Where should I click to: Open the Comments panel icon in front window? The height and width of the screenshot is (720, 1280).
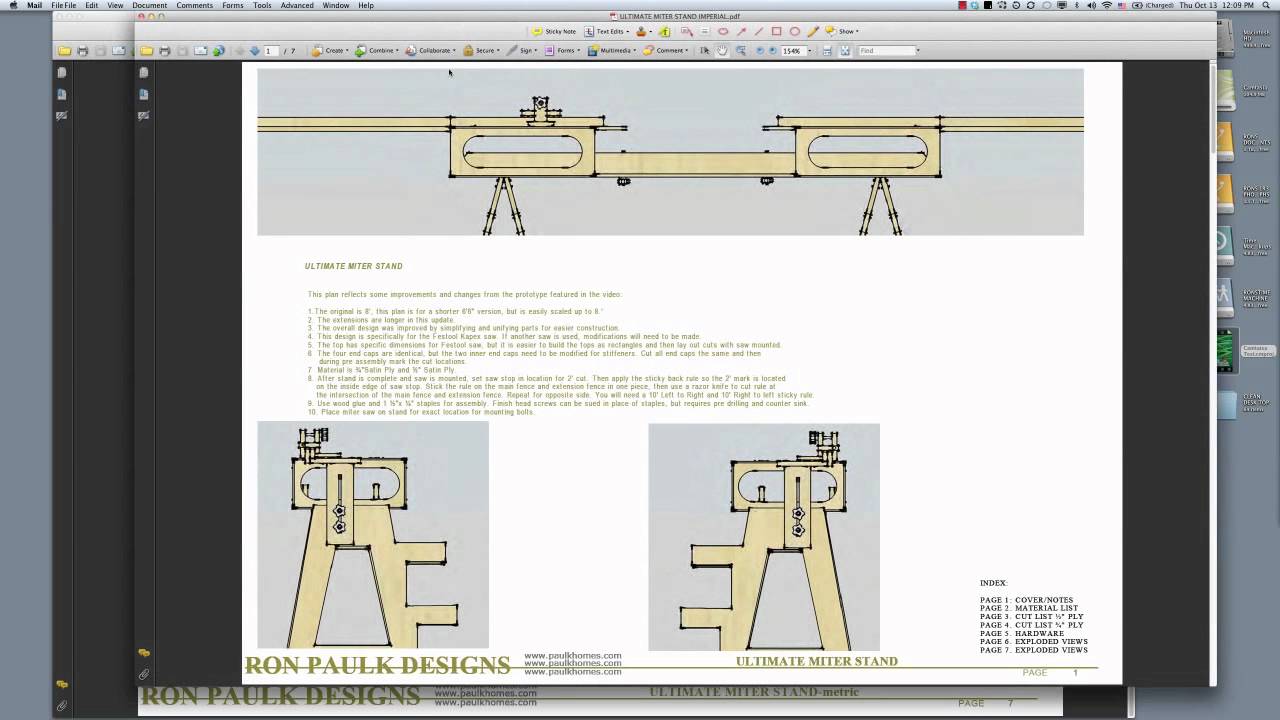click(x=144, y=653)
